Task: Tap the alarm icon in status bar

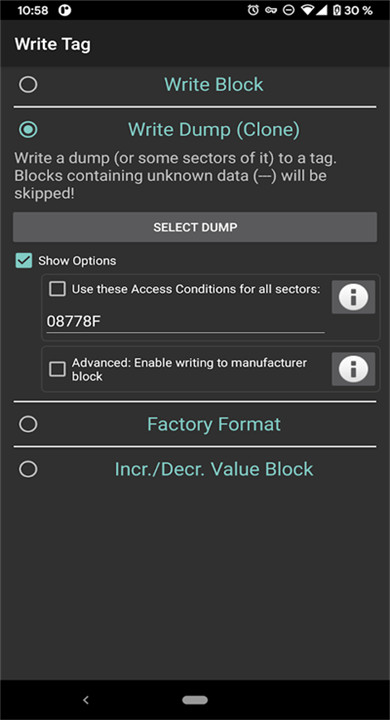Action: (253, 10)
